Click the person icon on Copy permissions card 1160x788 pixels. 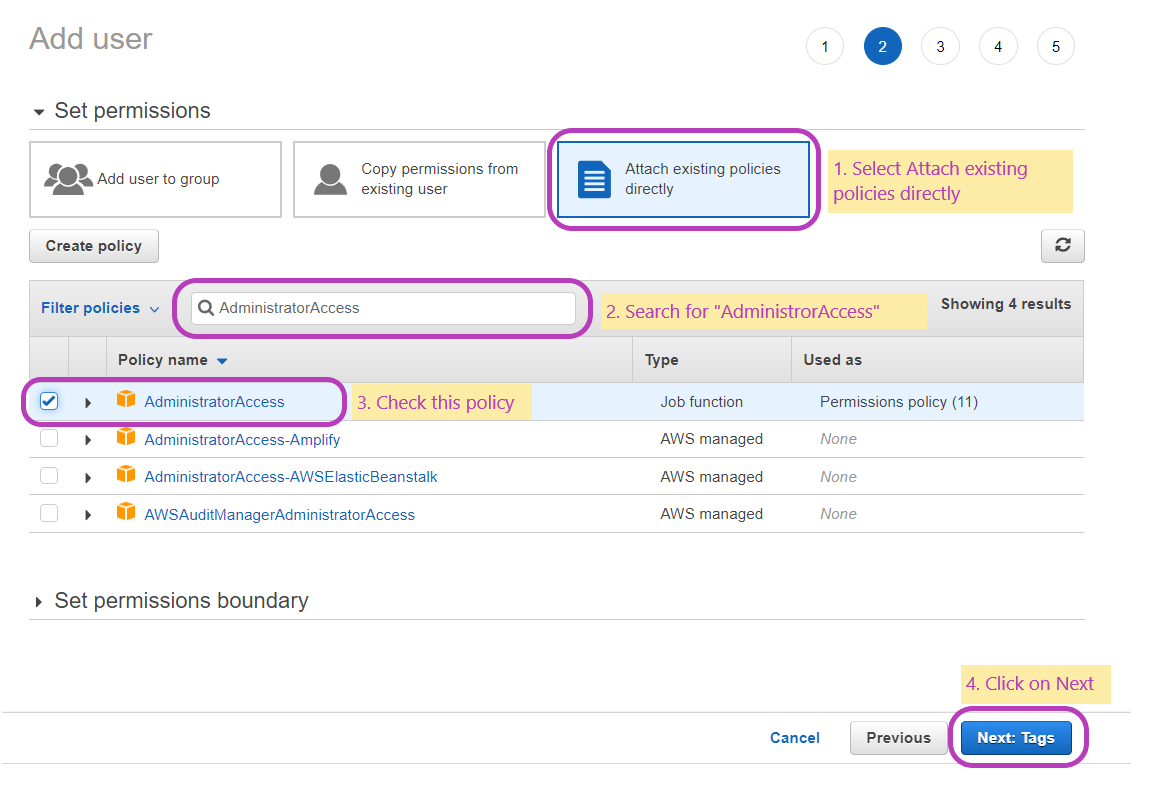[330, 178]
